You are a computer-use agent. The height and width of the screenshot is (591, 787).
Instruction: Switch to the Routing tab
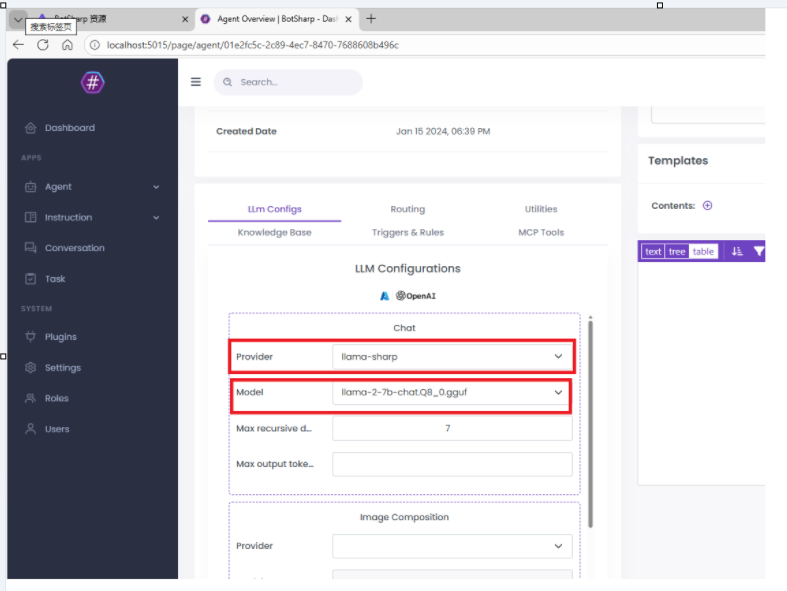point(408,209)
